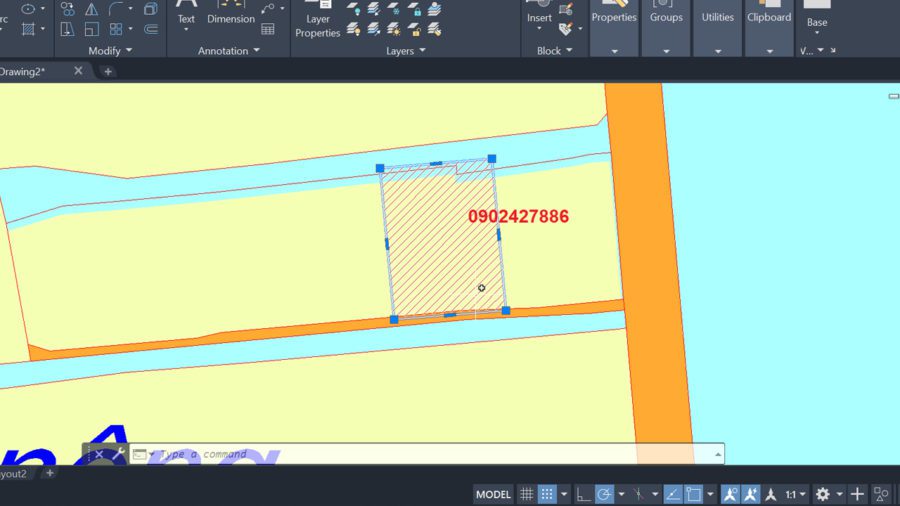The width and height of the screenshot is (900, 506).
Task: Click the Edit Block icon
Action: tap(566, 9)
